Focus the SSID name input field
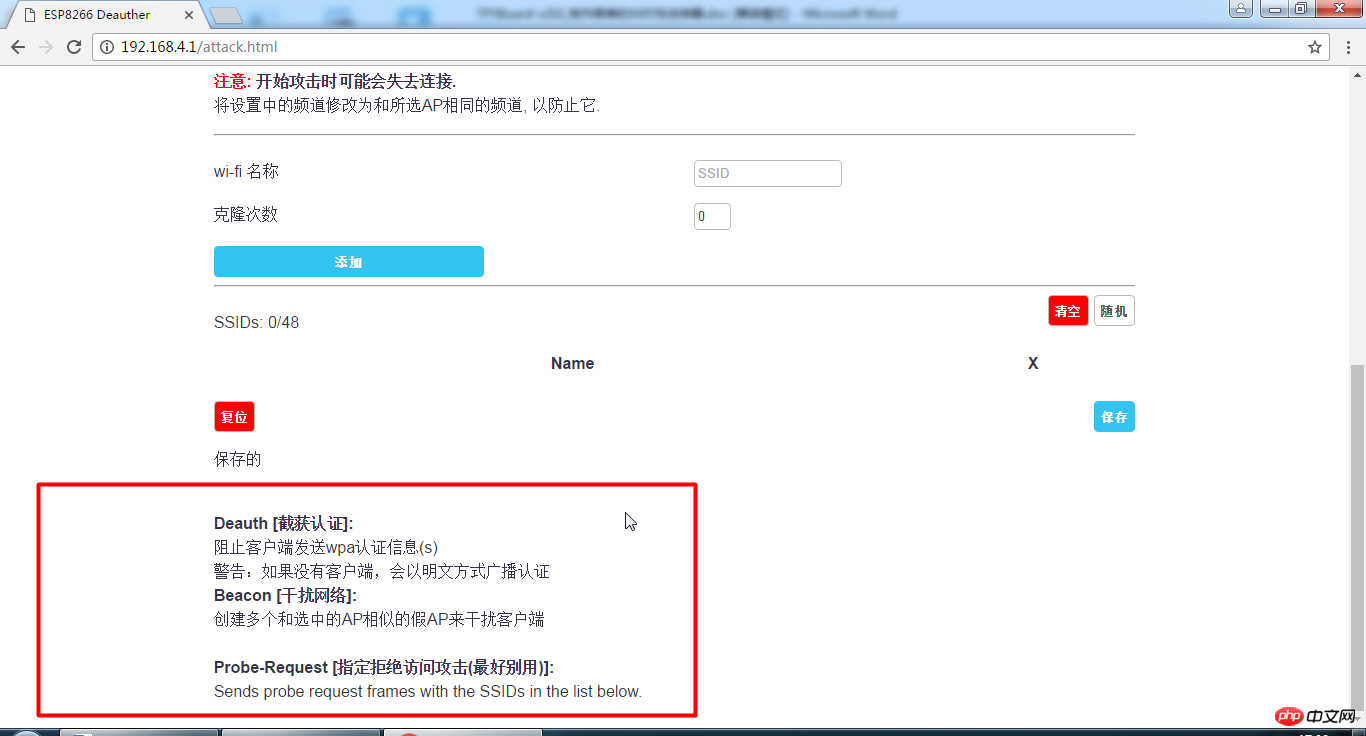Screen dimensions: 1366x736 click(x=768, y=173)
